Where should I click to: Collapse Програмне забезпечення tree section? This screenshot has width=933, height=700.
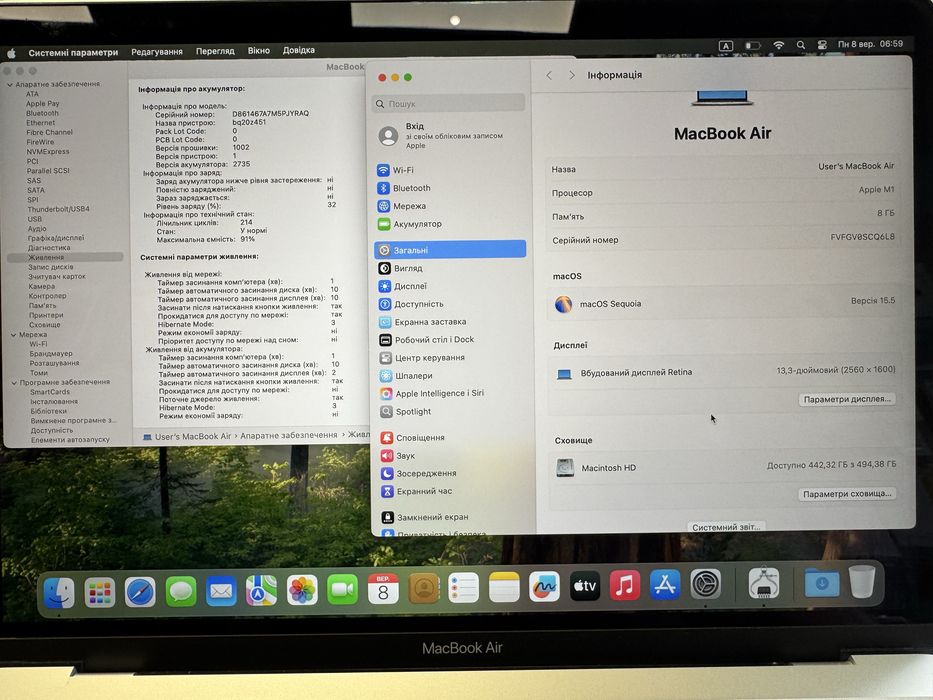tap(14, 382)
